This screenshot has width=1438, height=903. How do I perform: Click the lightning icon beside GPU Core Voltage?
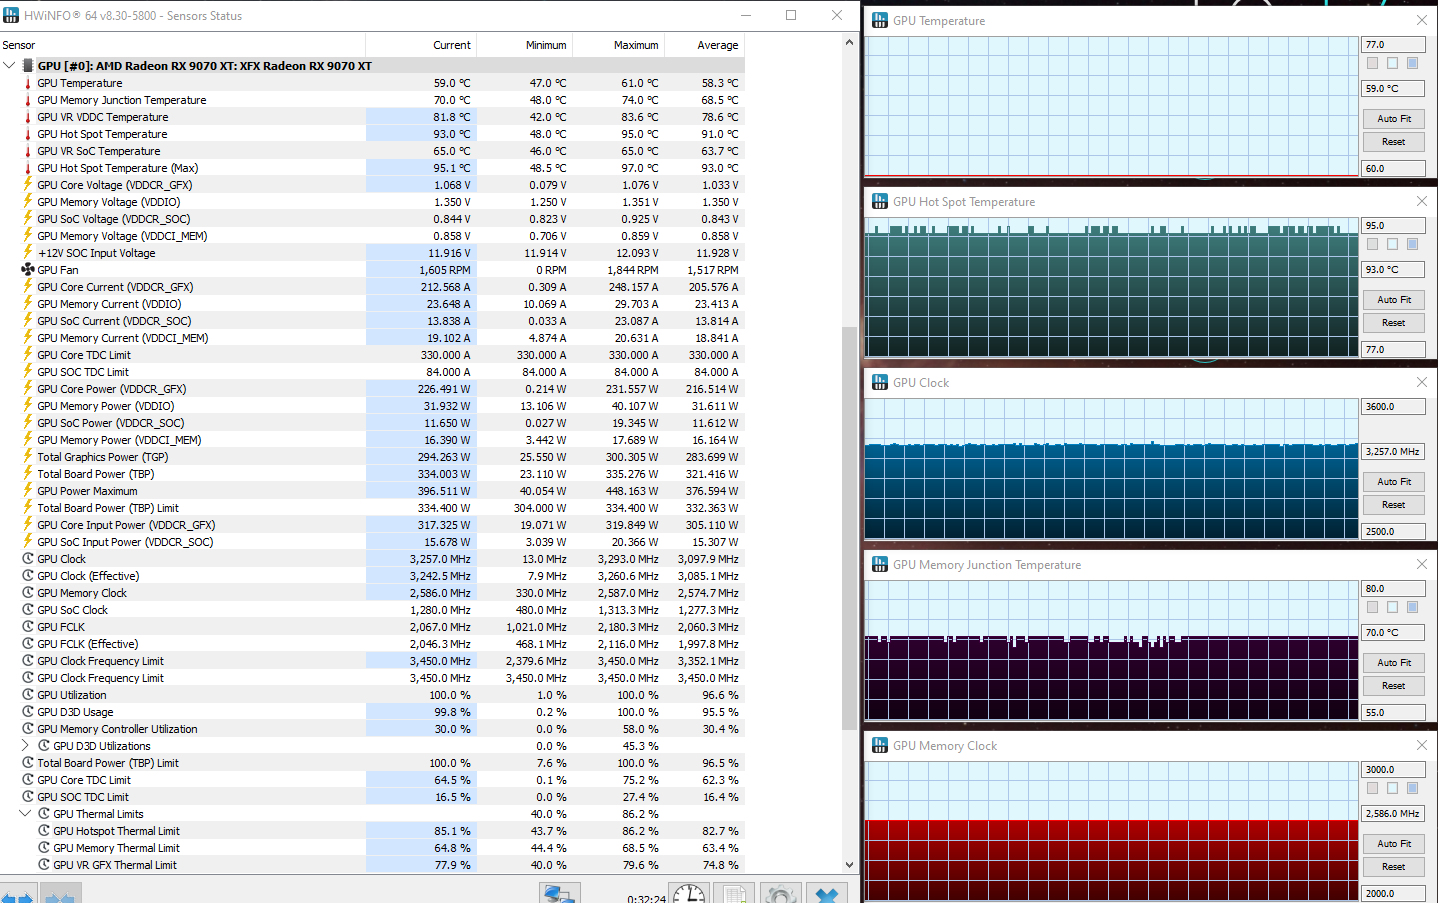(27, 185)
